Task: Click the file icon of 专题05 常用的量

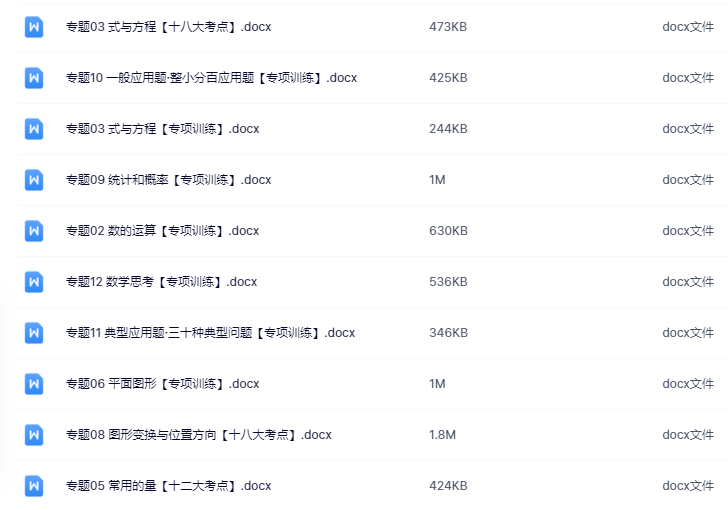Action: click(x=34, y=486)
